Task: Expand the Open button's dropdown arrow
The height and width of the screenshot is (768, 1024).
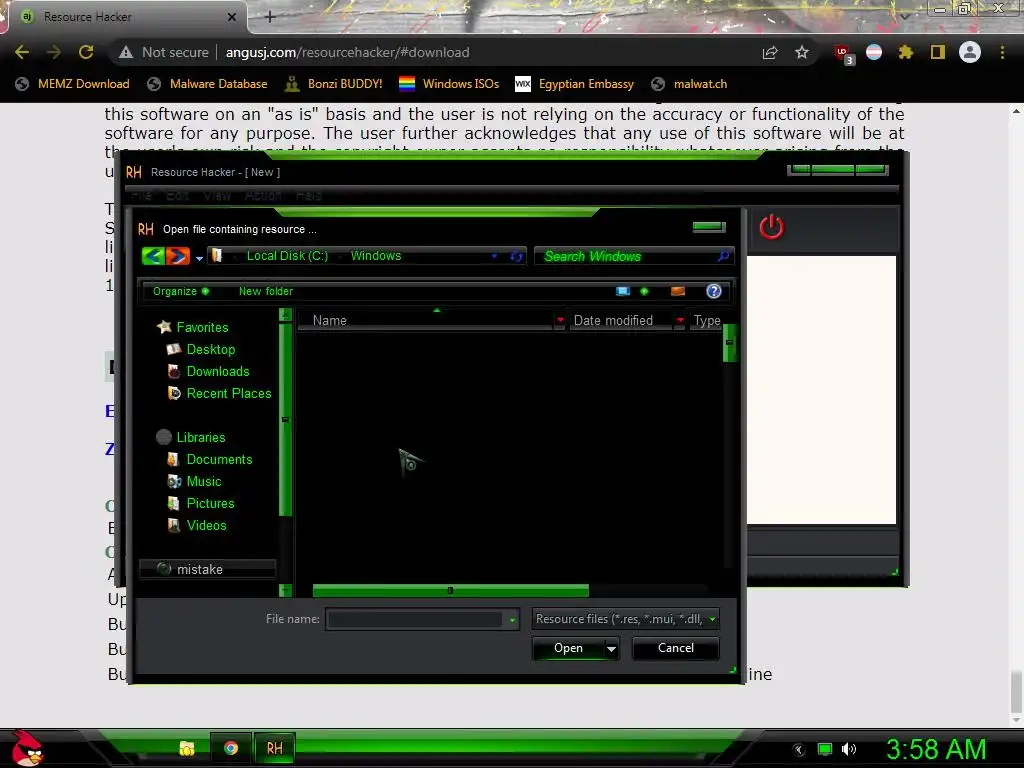Action: (x=611, y=648)
